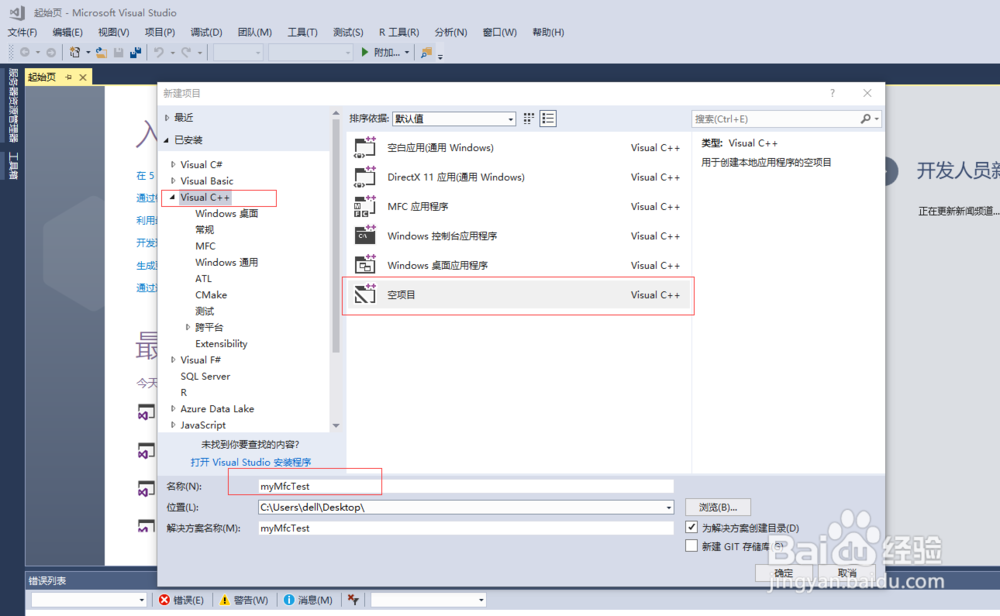Open the 文件(F) menu

[22, 33]
